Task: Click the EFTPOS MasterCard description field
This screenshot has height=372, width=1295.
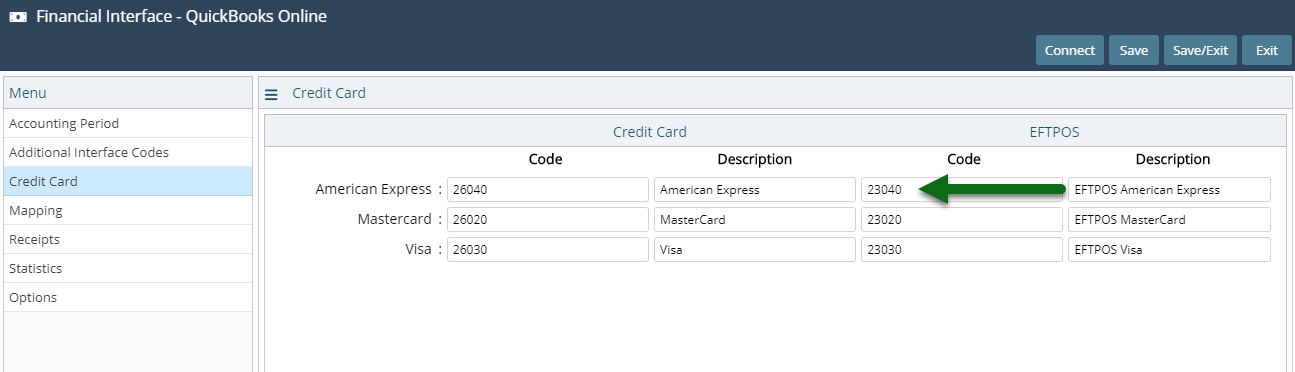Action: 1169,219
